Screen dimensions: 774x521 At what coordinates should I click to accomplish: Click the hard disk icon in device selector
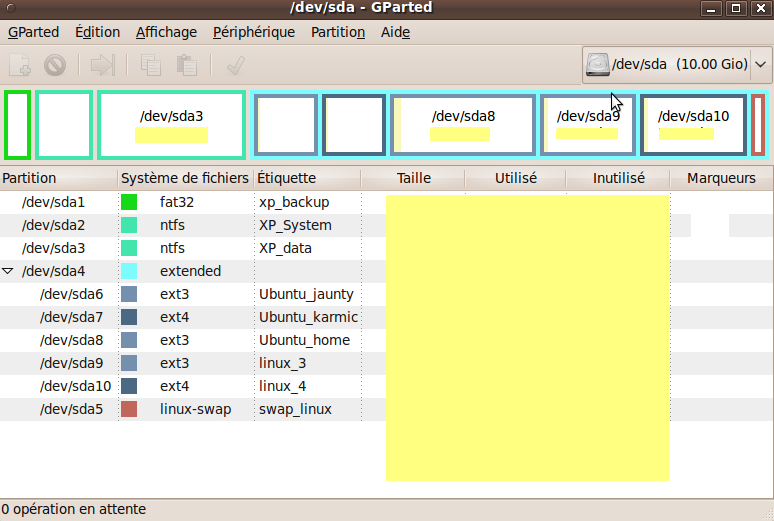pyautogui.click(x=597, y=65)
